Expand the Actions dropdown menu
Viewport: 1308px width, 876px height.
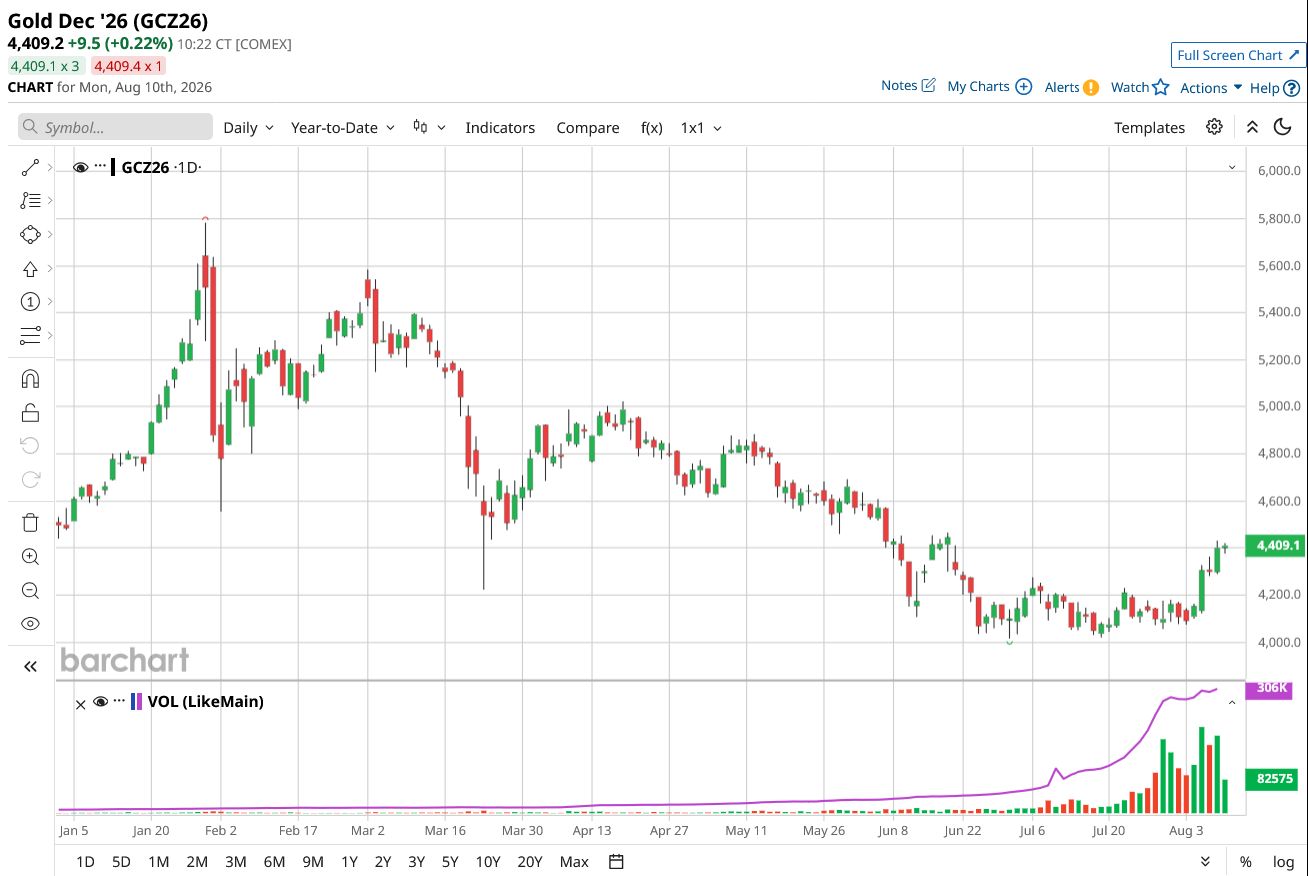1211,88
